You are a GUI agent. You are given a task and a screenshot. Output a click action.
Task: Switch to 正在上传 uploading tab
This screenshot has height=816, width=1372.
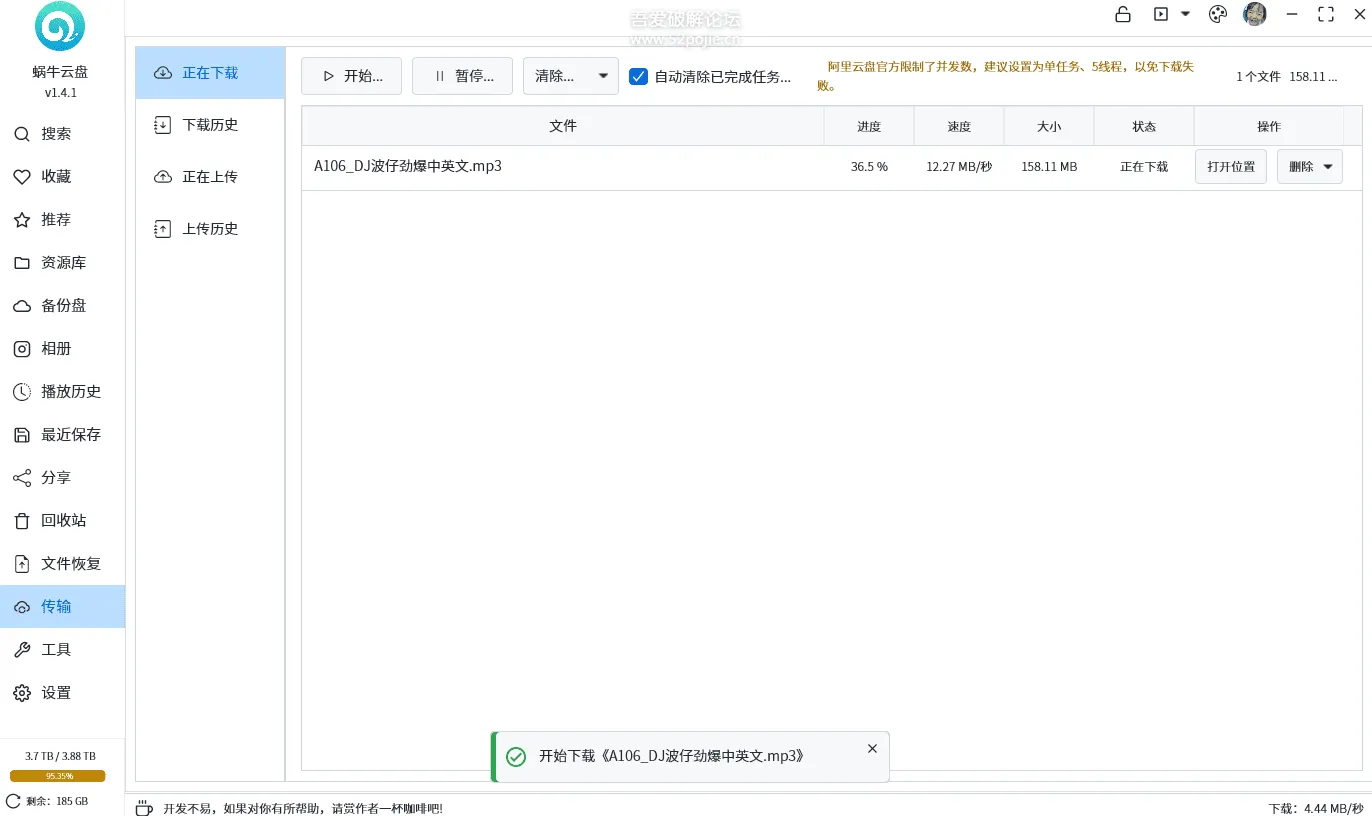(x=210, y=177)
